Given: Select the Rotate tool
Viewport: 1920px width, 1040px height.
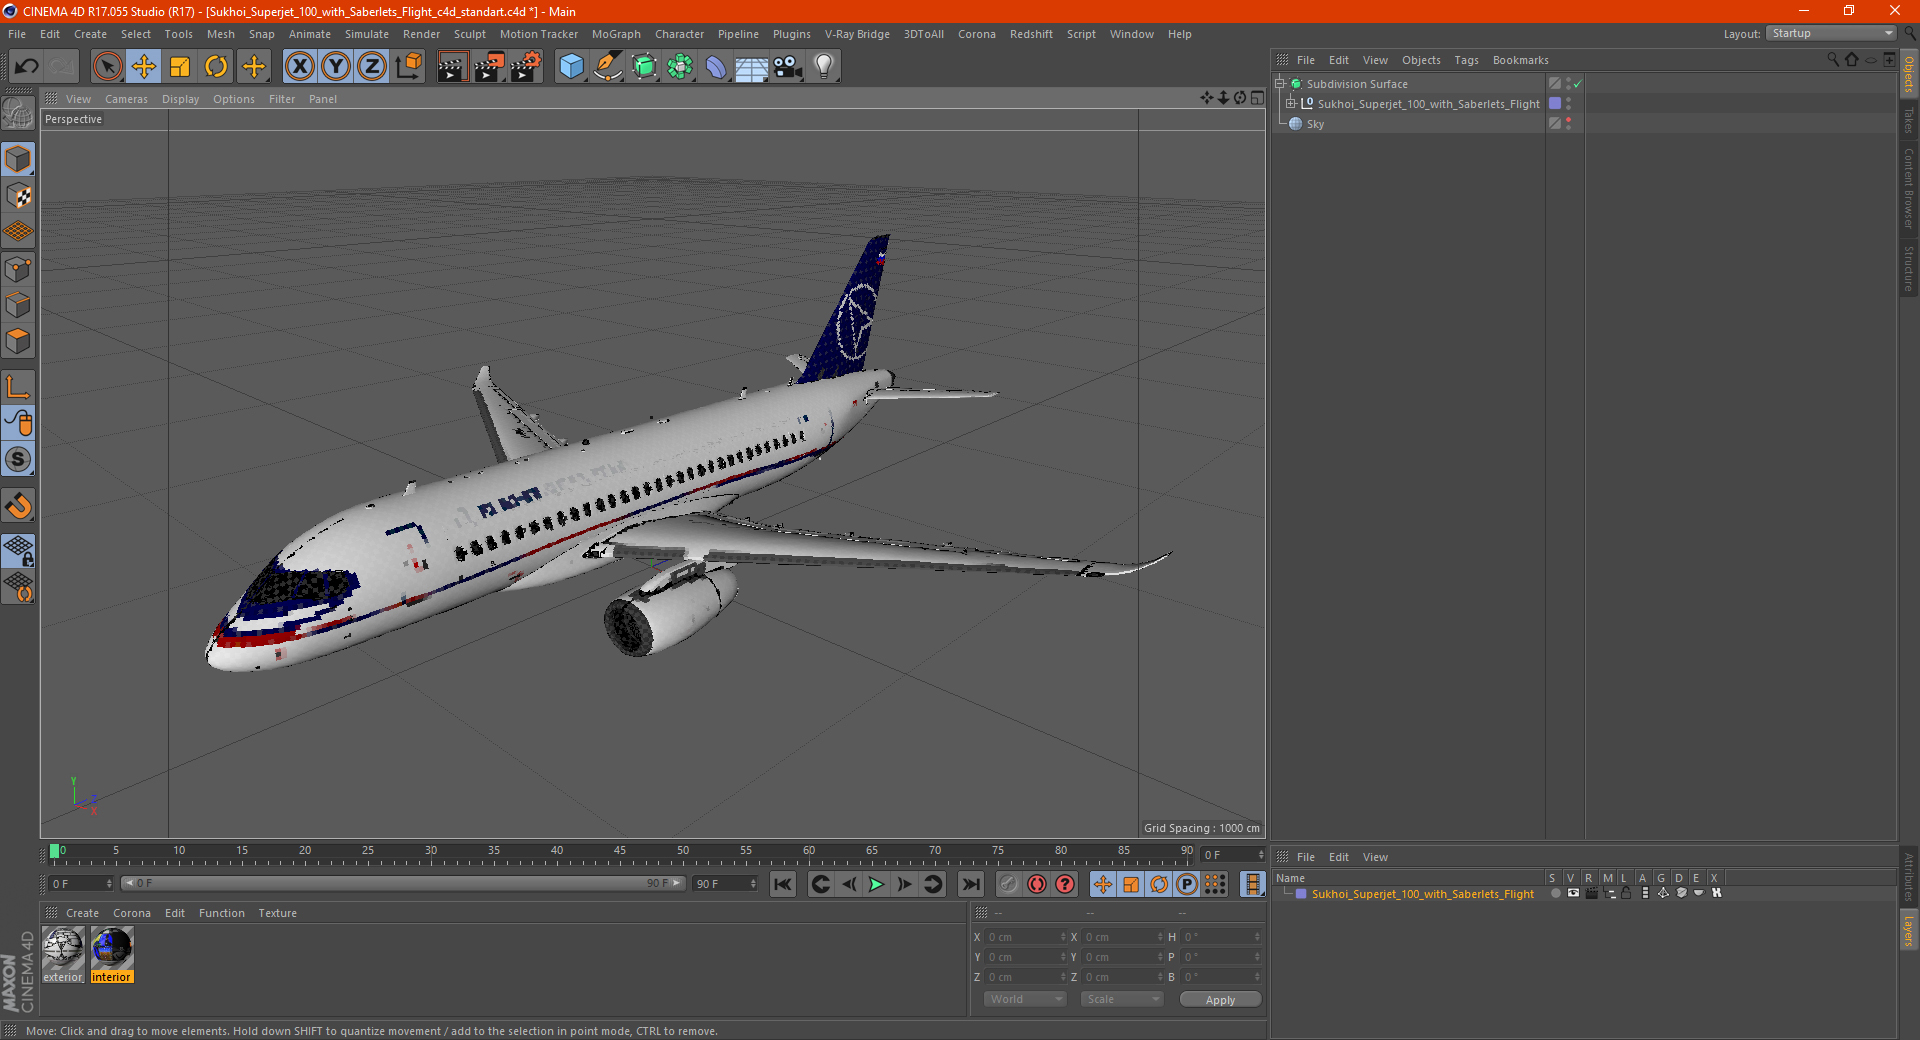Looking at the screenshot, I should (216, 67).
